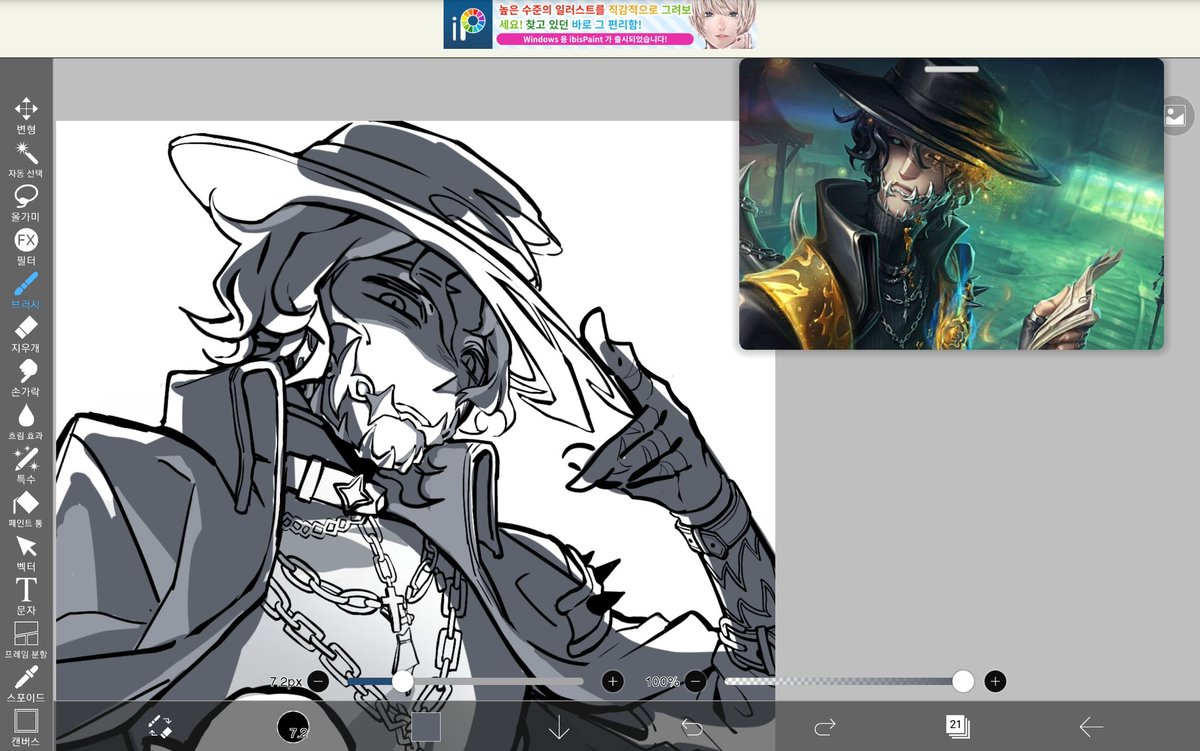This screenshot has width=1200, height=751.
Task: Open brush settings showing 7.2 size
Action: point(293,726)
